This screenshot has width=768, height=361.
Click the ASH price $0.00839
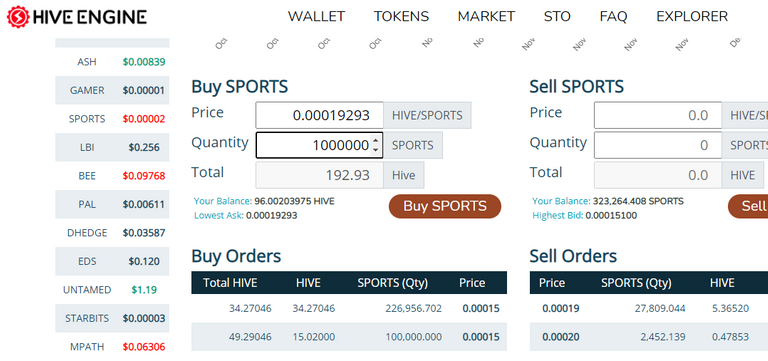tap(144, 62)
